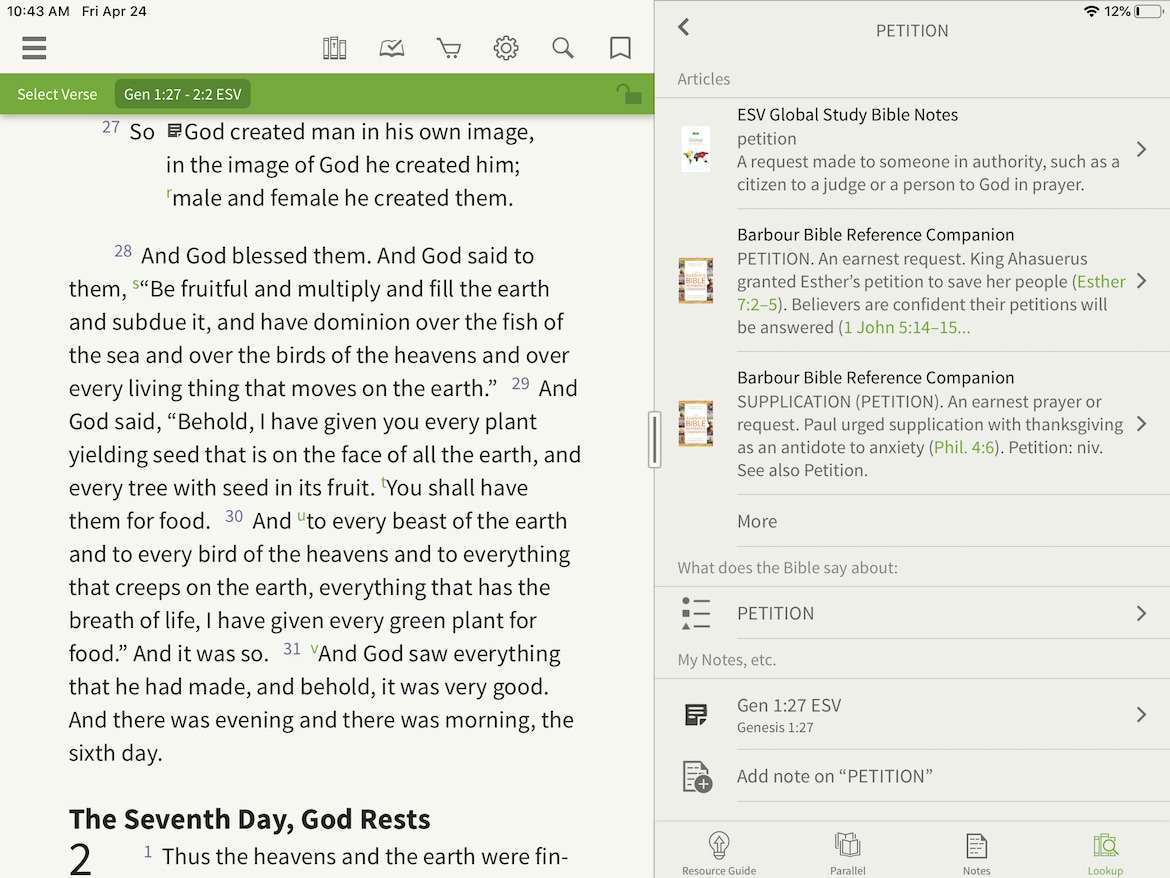Tap cross-reference t before "You shall have"
Screen dimensions: 1170x878
pyautogui.click(x=384, y=483)
